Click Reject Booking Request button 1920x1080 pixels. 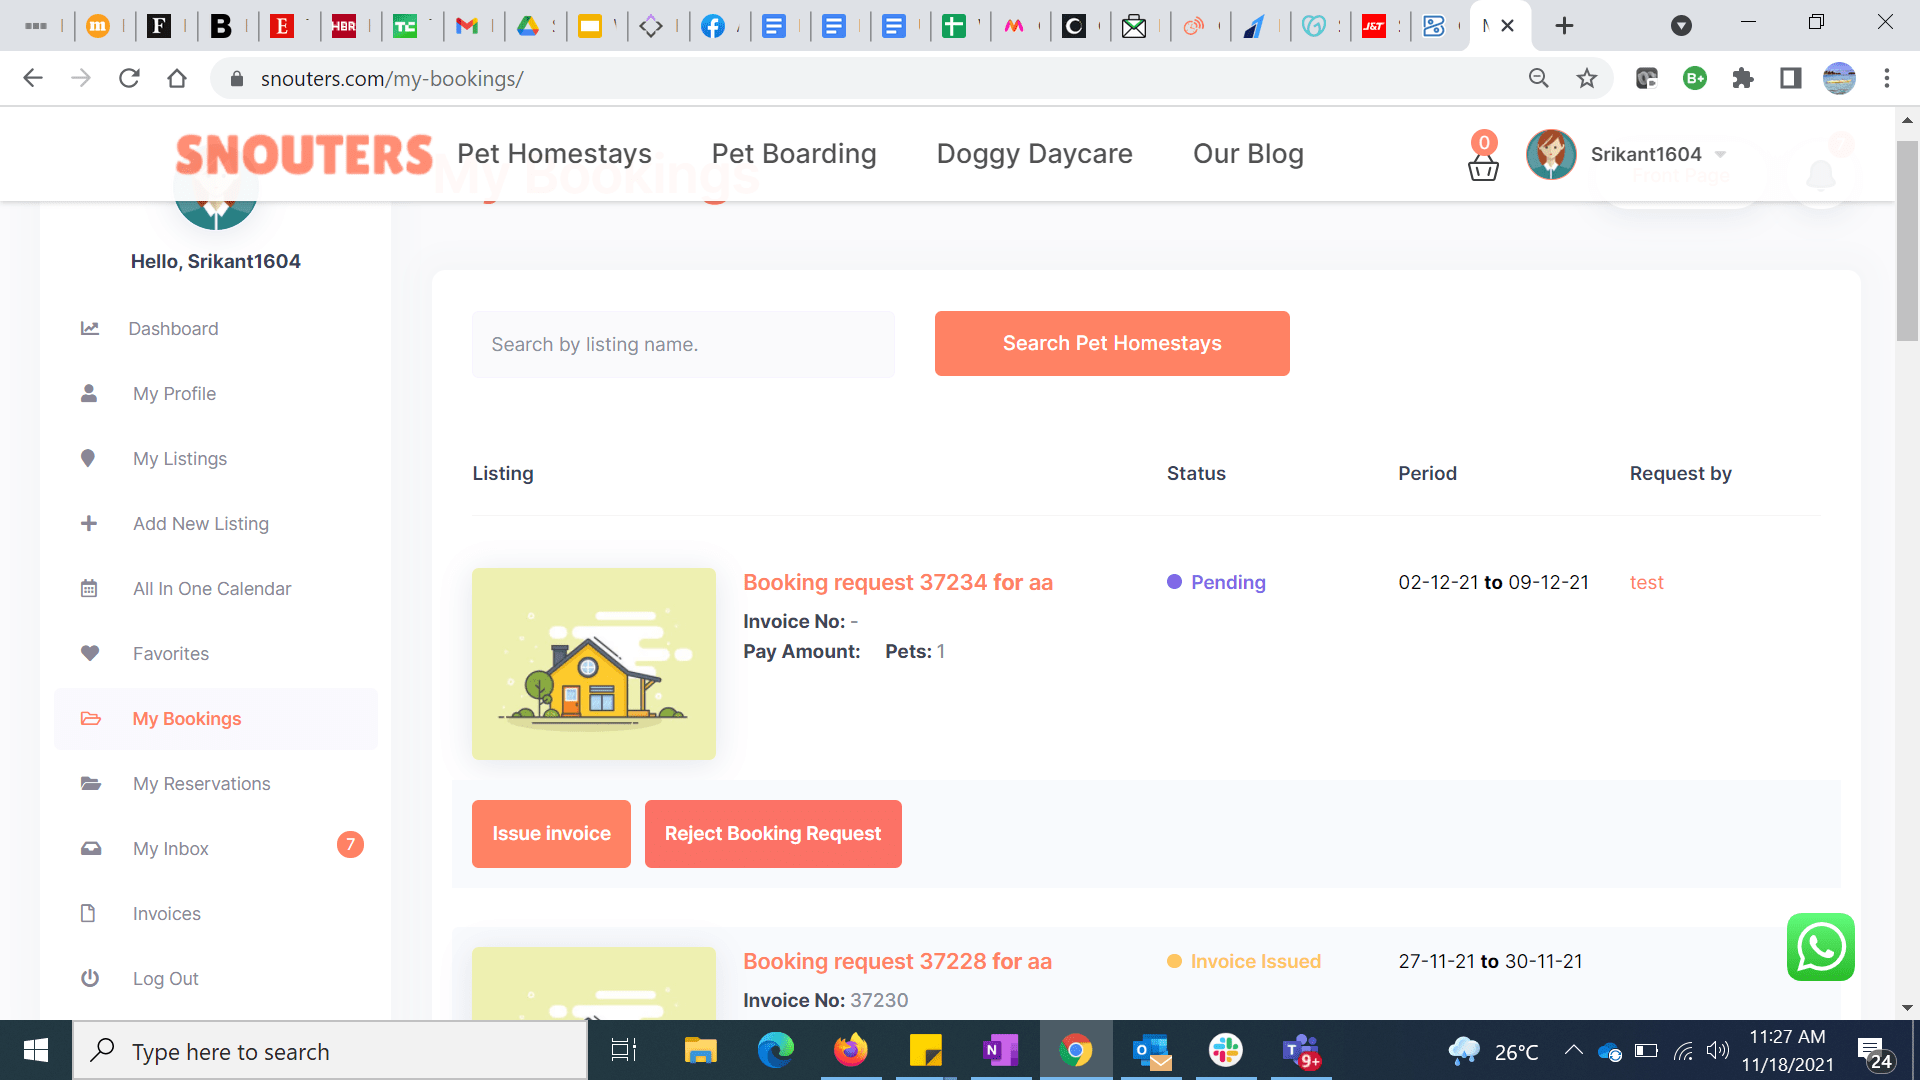click(x=773, y=833)
